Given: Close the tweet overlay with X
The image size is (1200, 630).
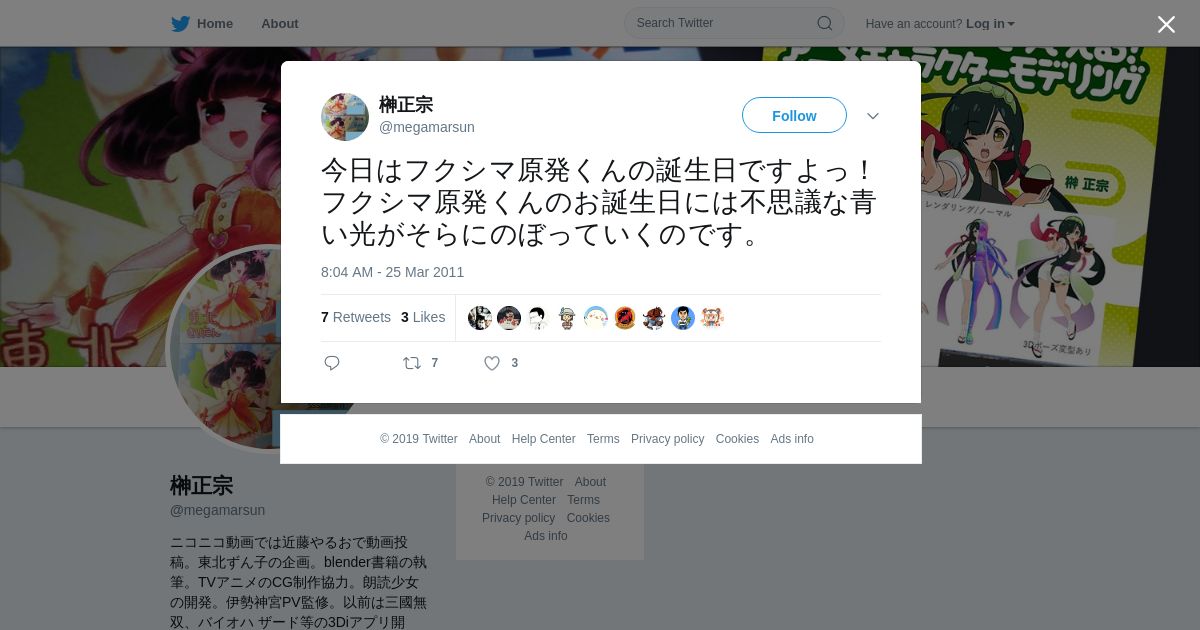Looking at the screenshot, I should [x=1166, y=24].
